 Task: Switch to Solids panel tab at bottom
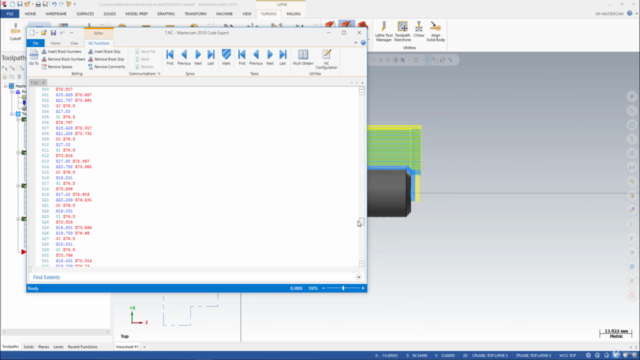(x=29, y=347)
